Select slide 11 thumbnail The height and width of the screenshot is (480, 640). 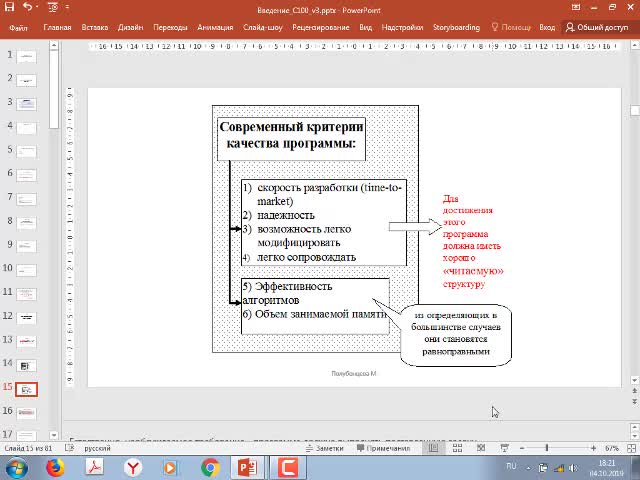[x=27, y=293]
